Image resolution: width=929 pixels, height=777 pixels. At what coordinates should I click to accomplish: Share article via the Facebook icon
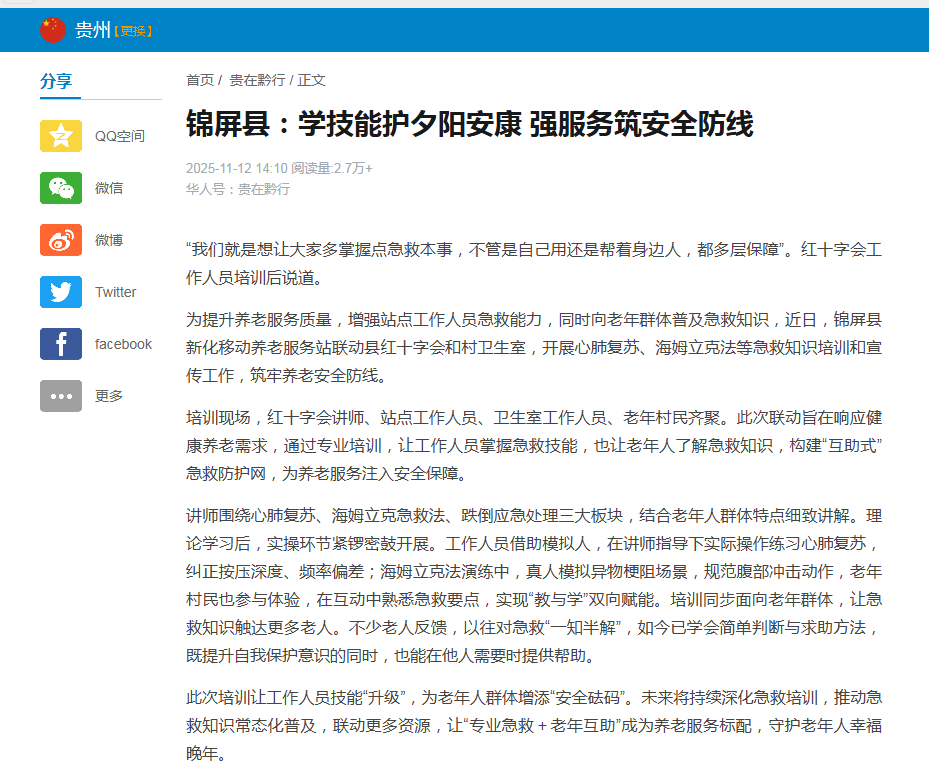point(61,343)
